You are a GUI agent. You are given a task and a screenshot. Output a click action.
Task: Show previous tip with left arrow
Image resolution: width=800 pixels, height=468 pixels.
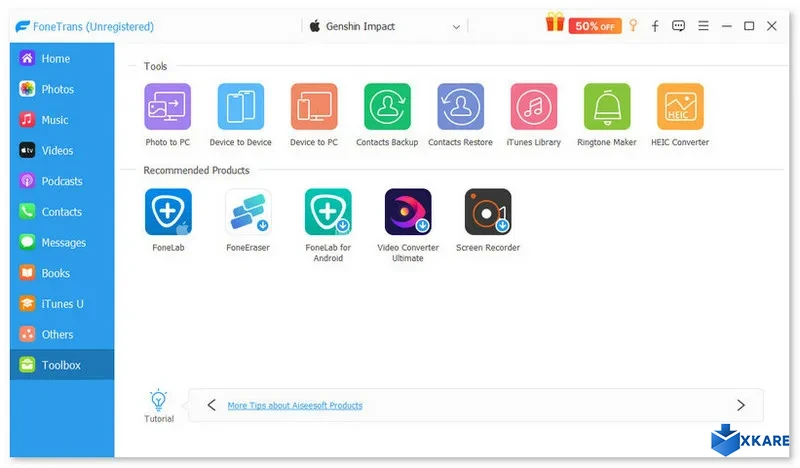pyautogui.click(x=211, y=405)
